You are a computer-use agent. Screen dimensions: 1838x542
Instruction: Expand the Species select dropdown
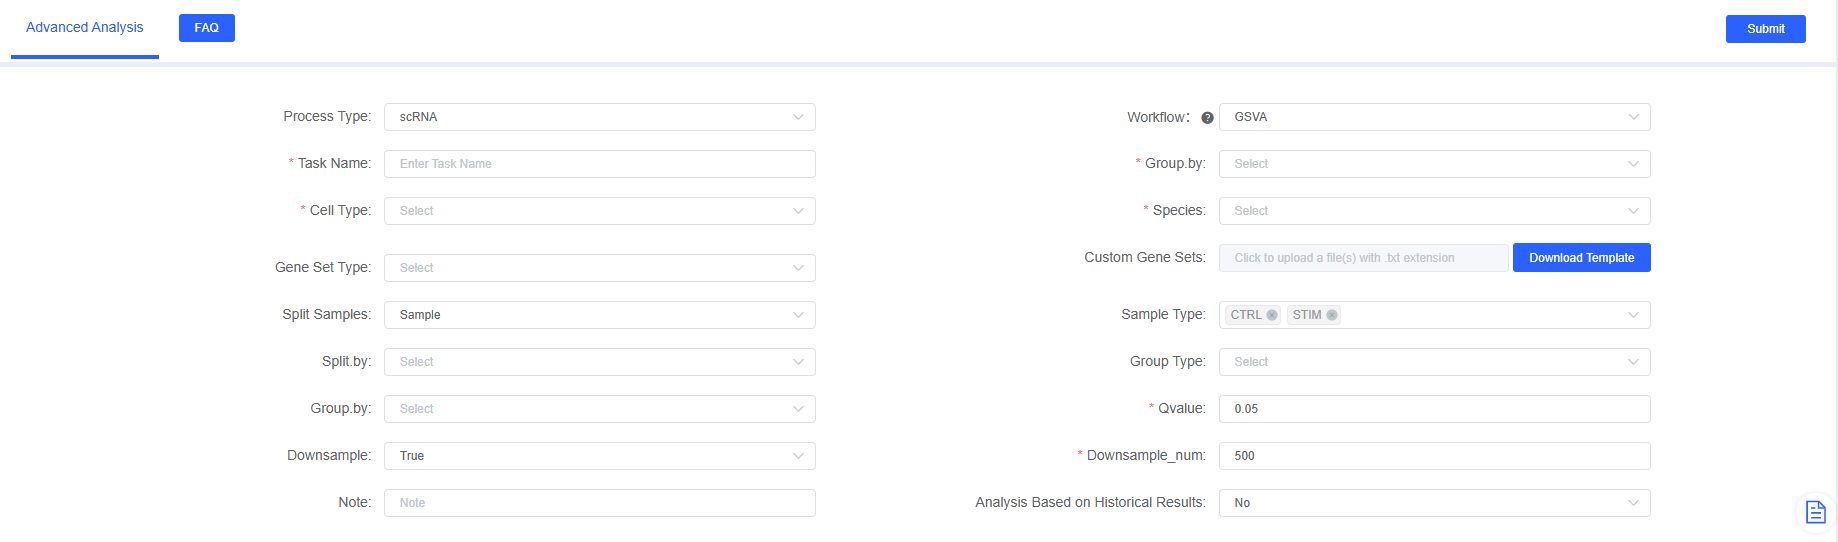[x=1433, y=211]
